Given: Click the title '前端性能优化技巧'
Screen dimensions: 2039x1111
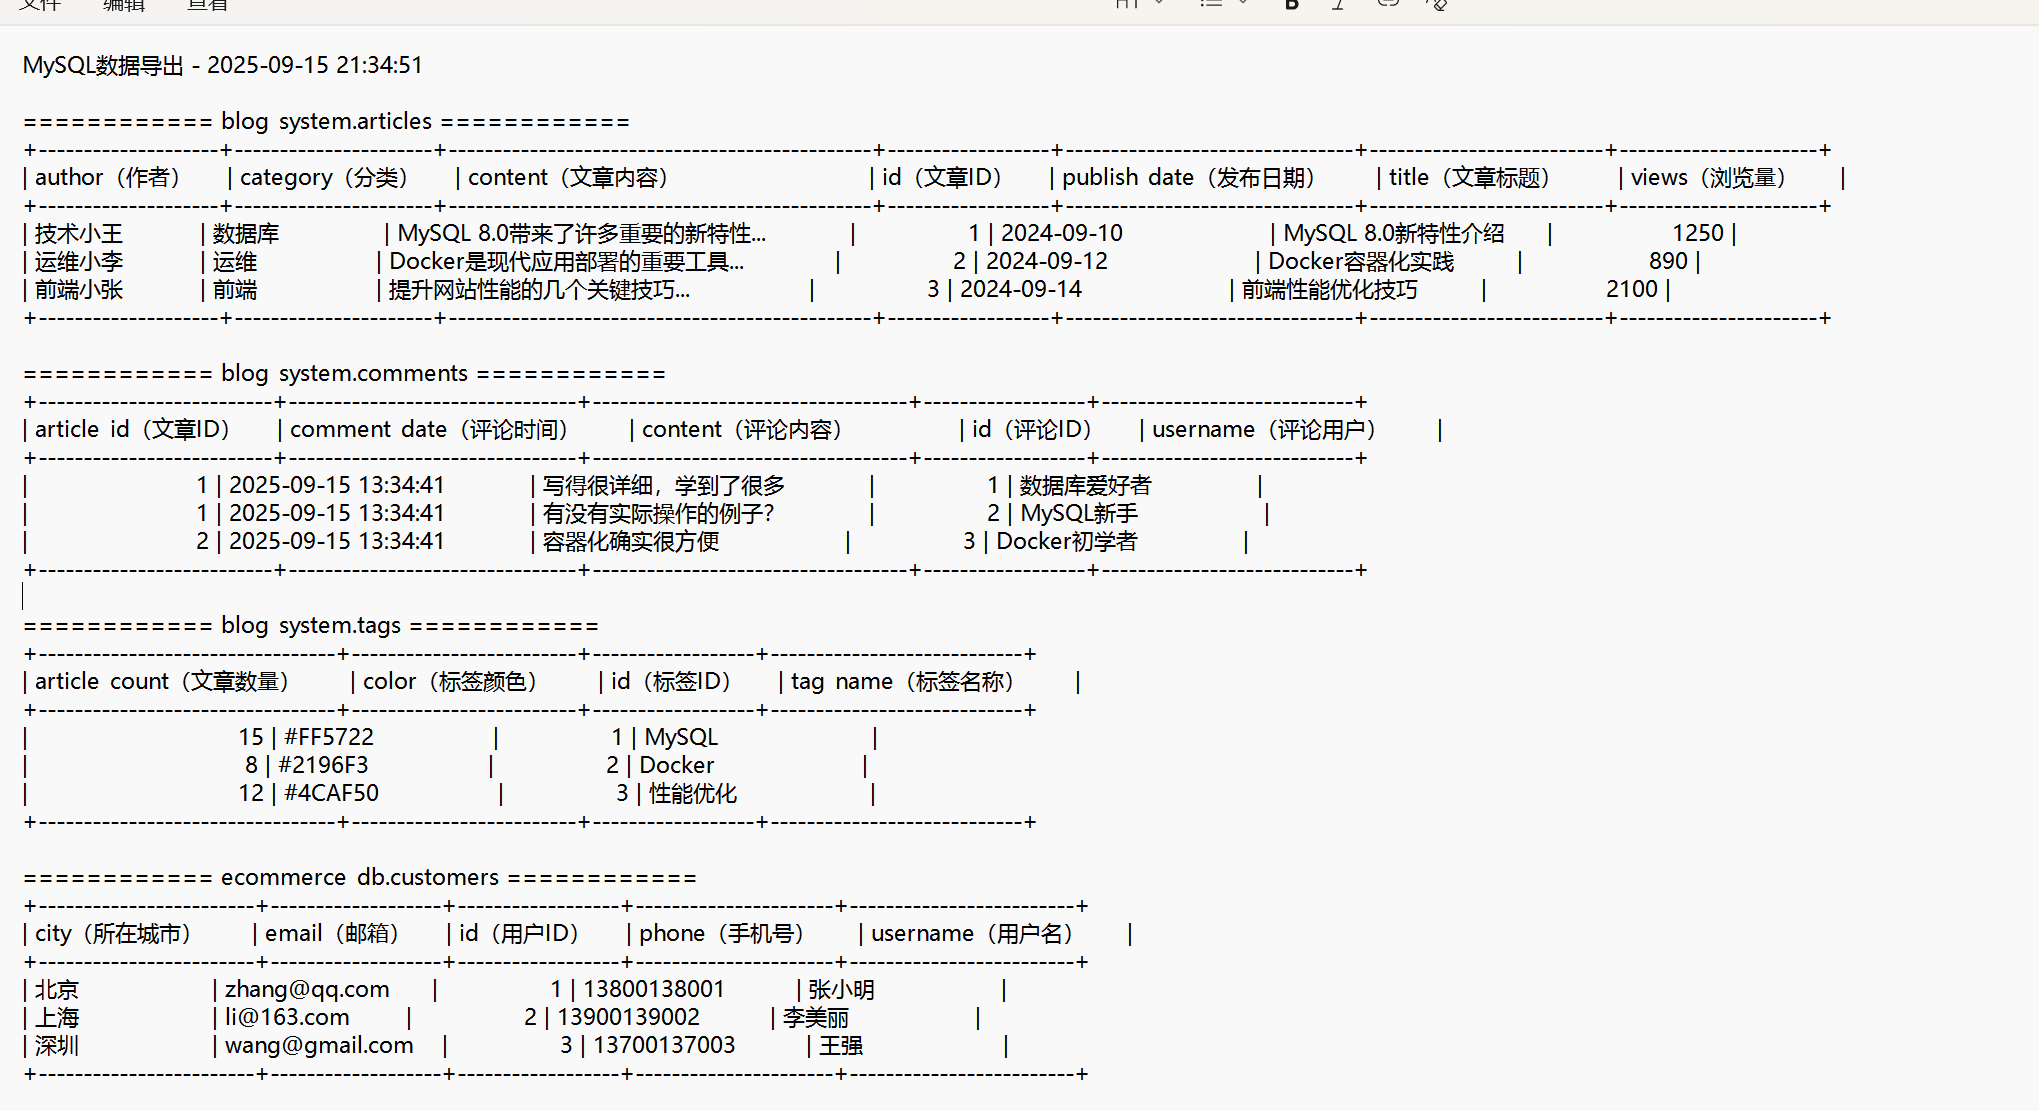Looking at the screenshot, I should coord(1330,289).
